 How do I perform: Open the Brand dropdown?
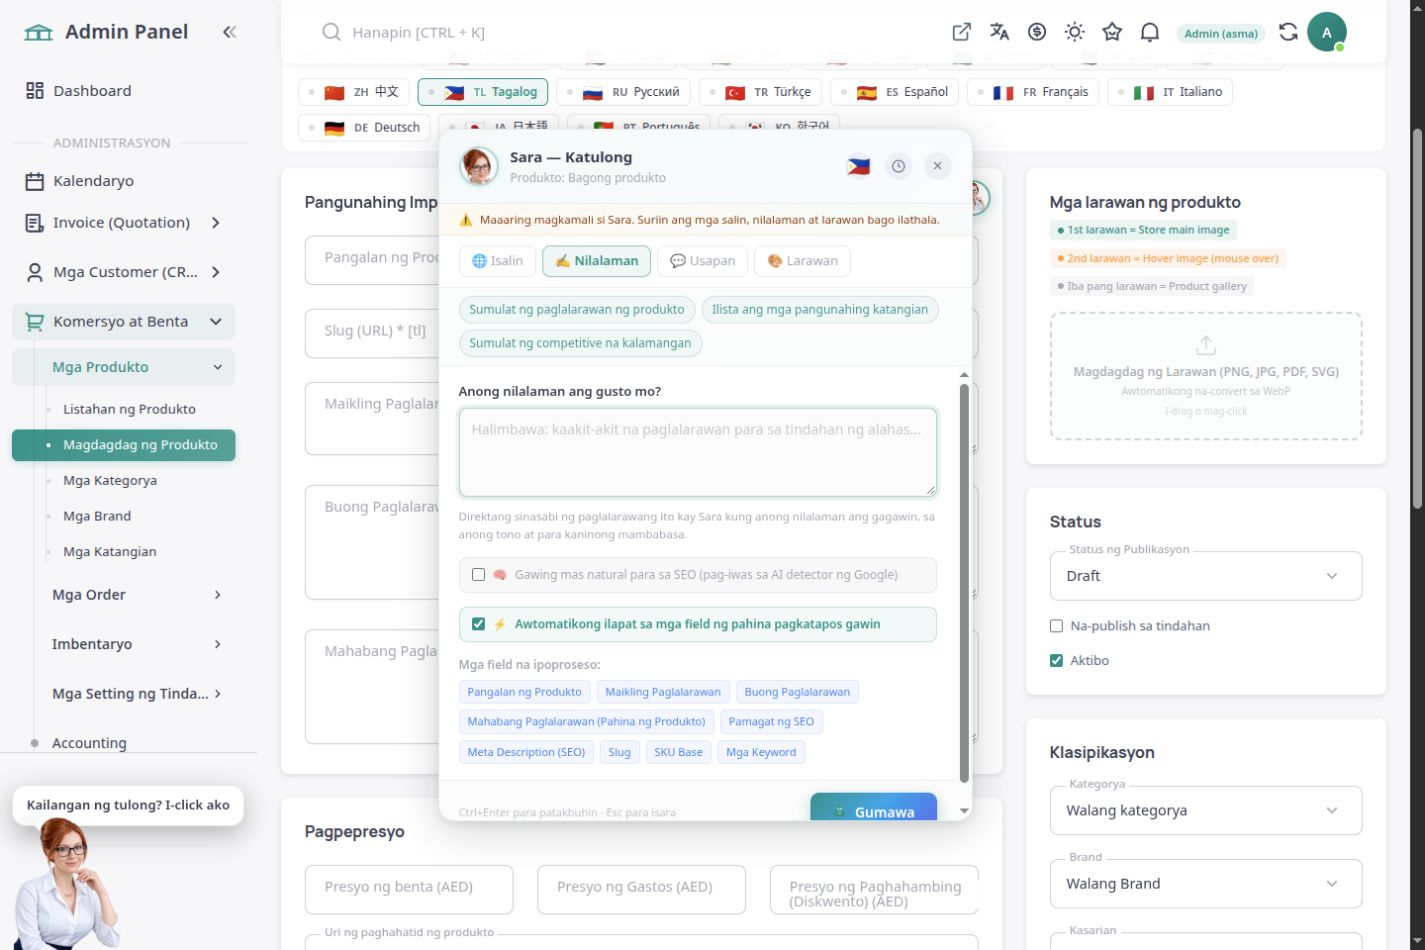pyautogui.click(x=1206, y=884)
